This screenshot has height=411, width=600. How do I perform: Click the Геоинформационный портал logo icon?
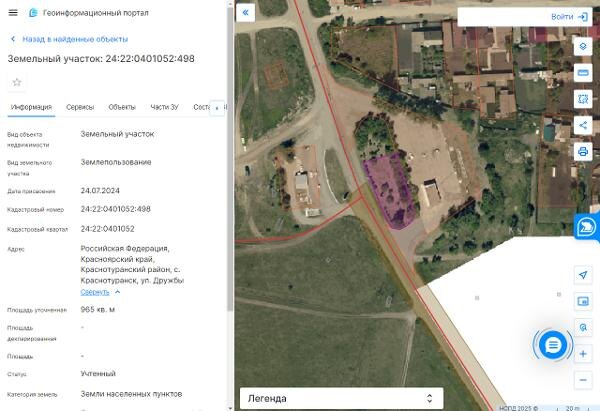[33, 13]
